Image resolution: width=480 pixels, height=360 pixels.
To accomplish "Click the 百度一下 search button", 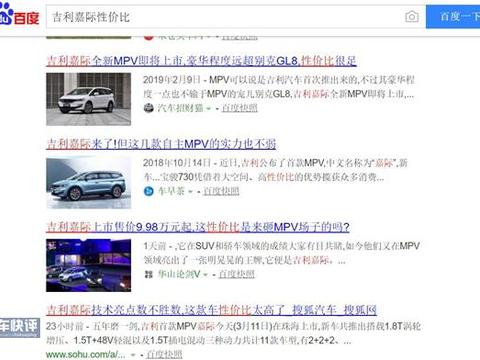I will point(453,17).
